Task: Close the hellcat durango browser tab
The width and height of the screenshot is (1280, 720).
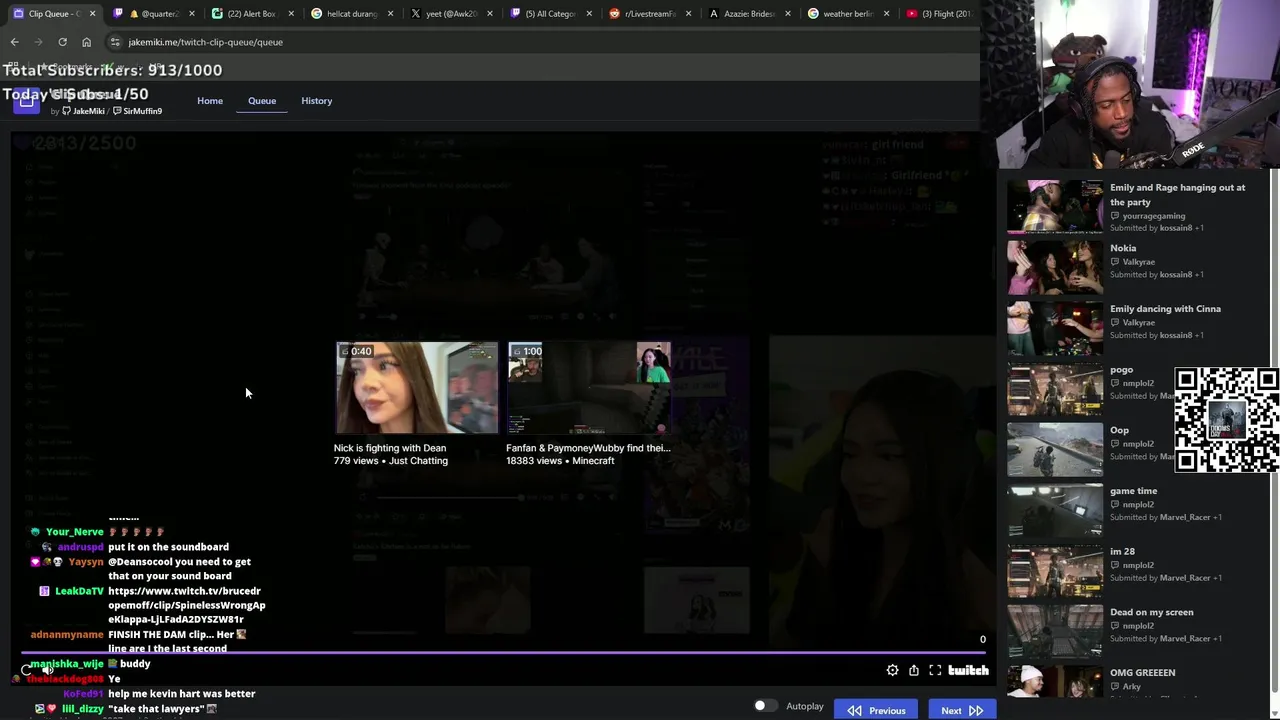Action: click(390, 14)
